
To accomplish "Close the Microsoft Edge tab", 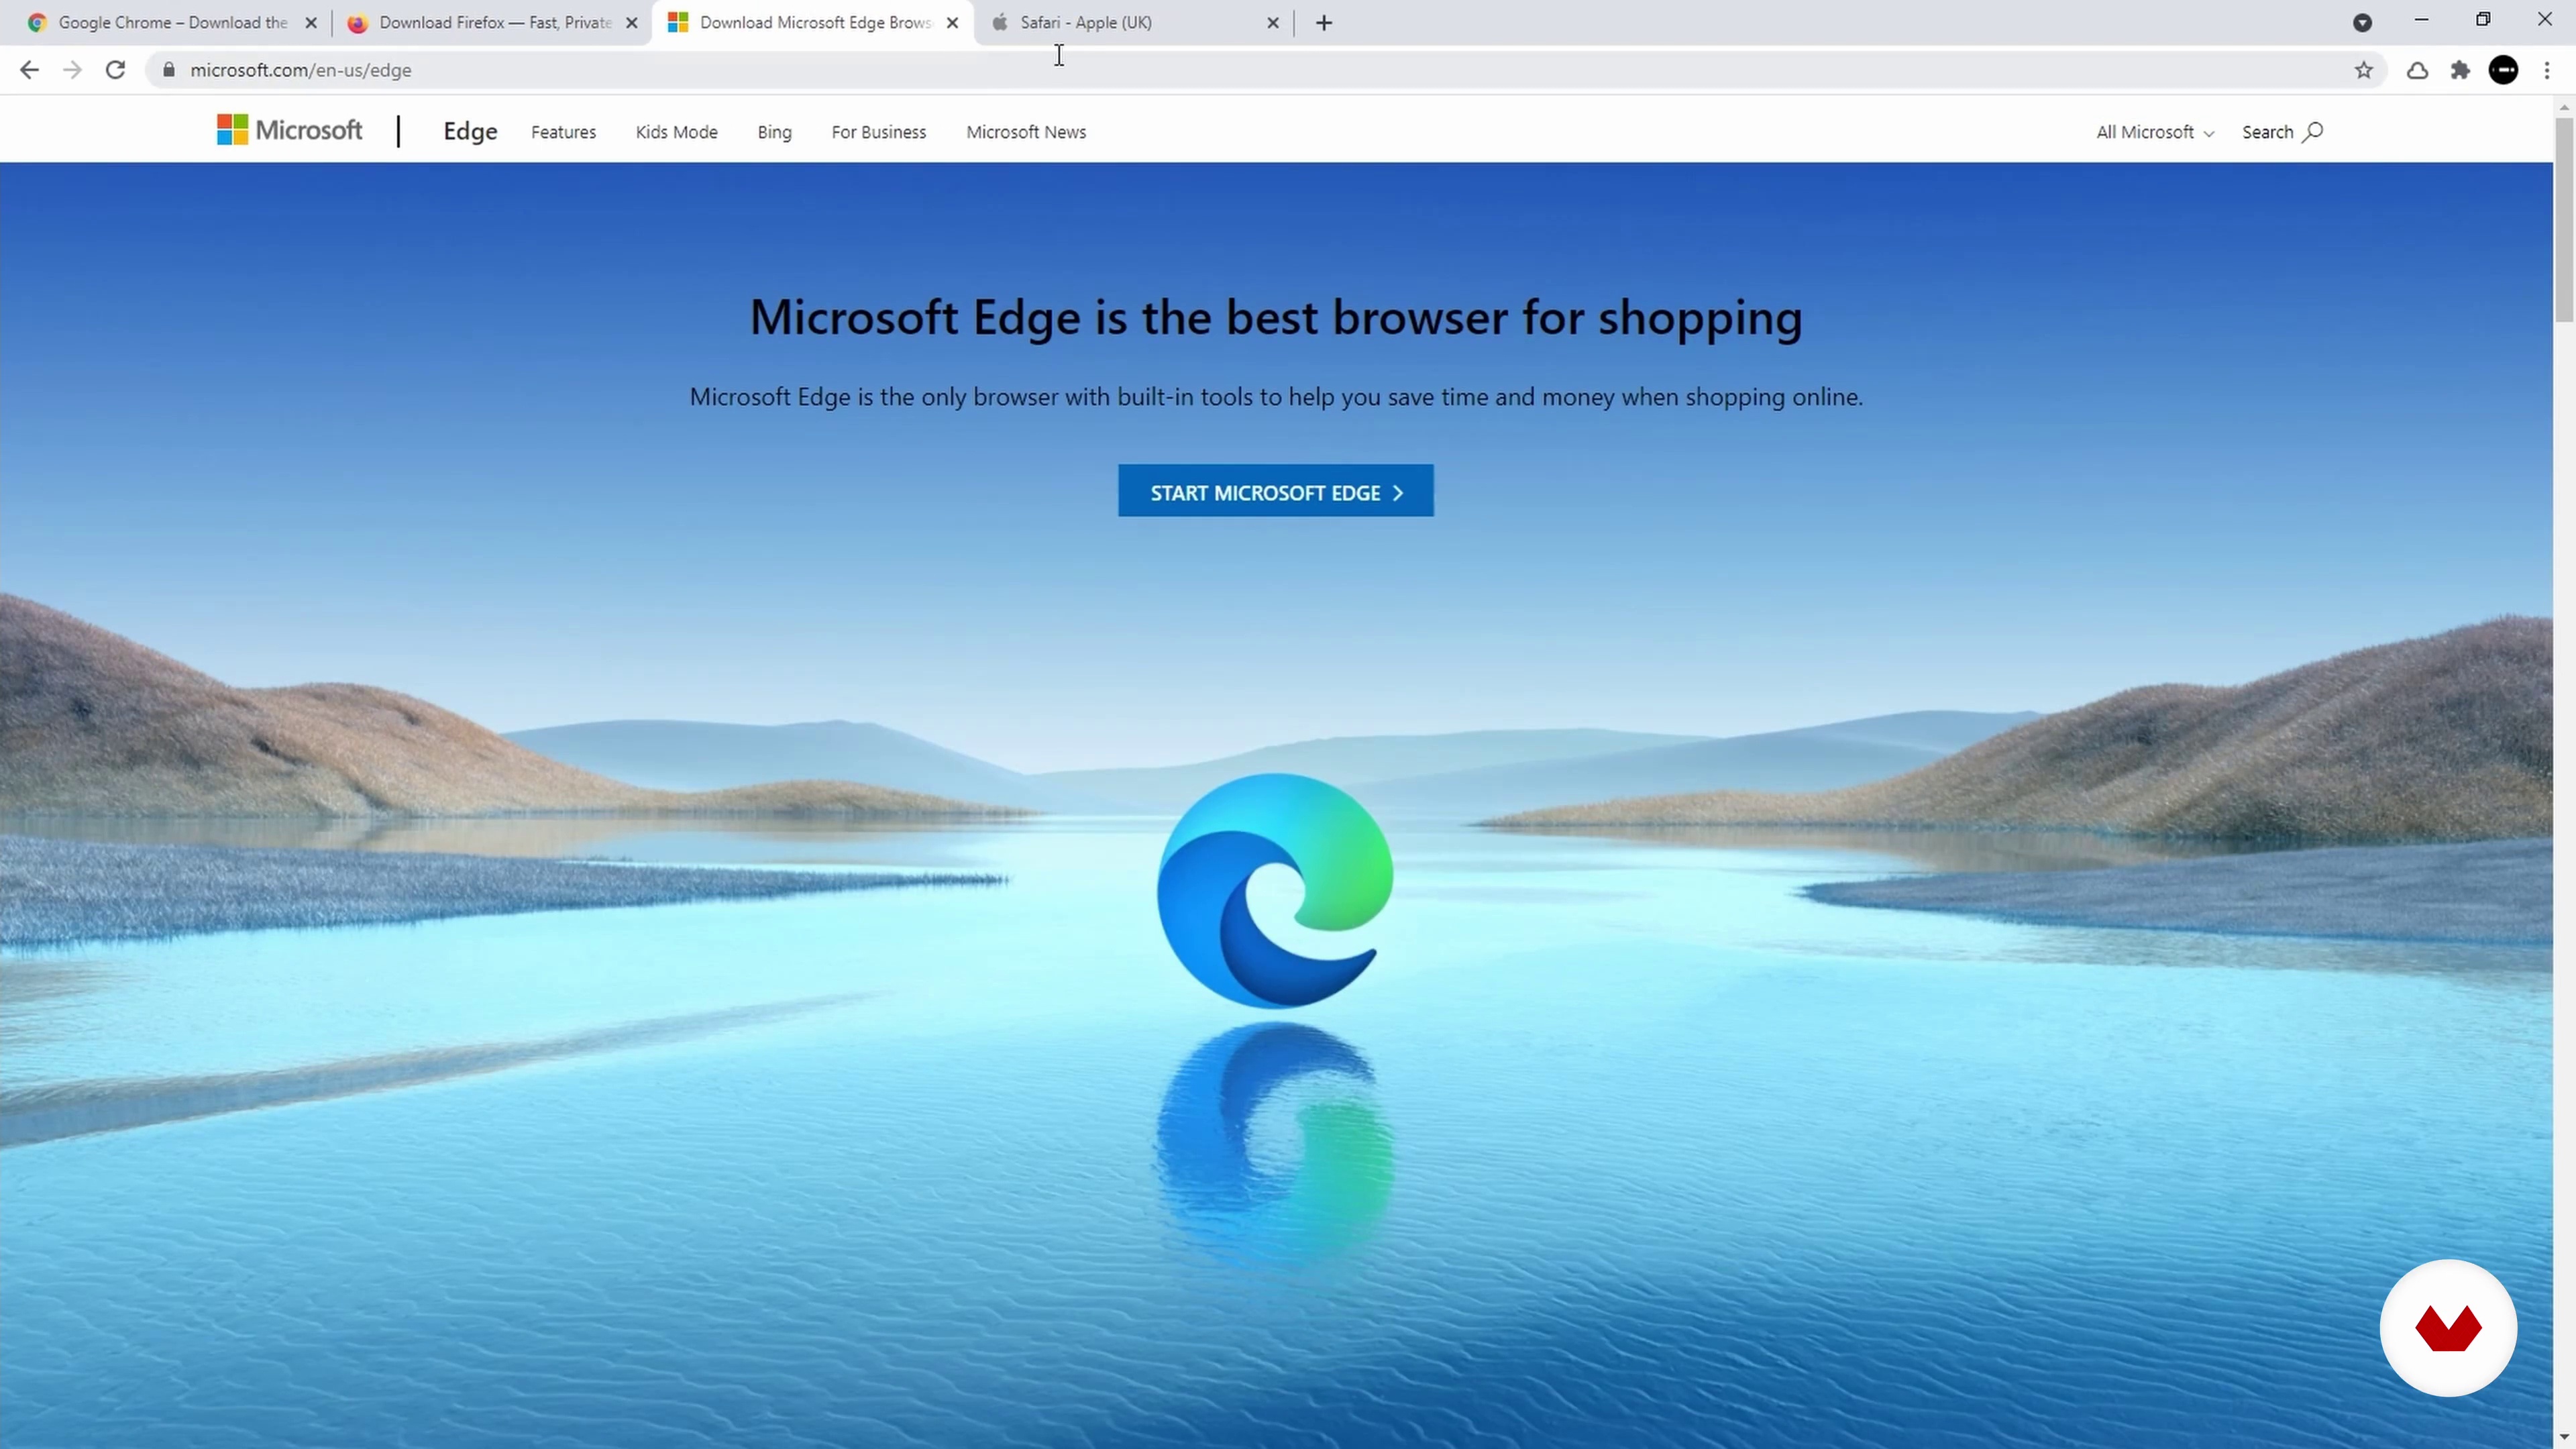I will coord(952,22).
